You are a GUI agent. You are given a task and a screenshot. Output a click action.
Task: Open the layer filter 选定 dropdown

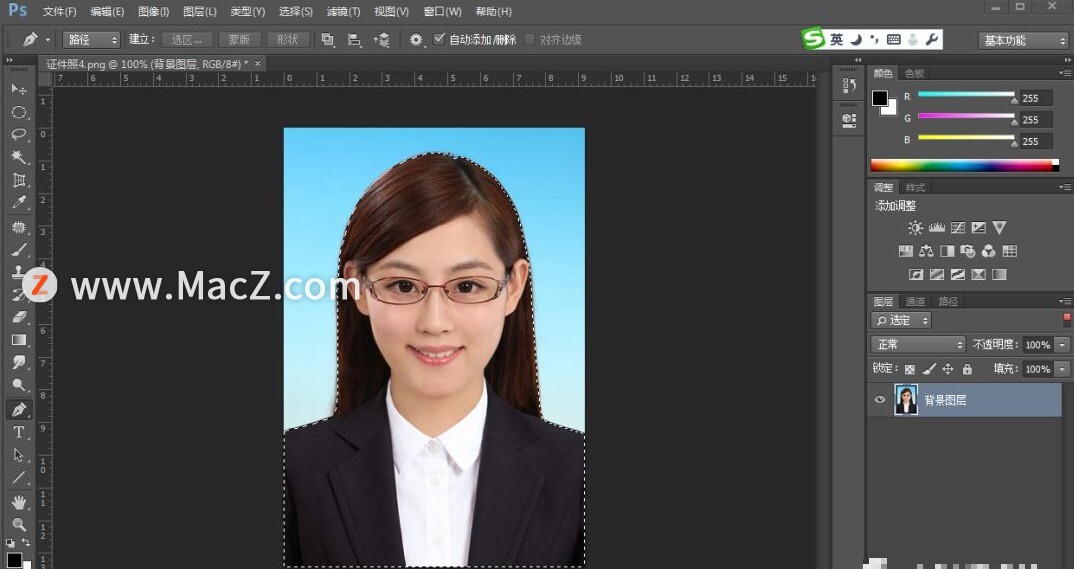(x=901, y=320)
